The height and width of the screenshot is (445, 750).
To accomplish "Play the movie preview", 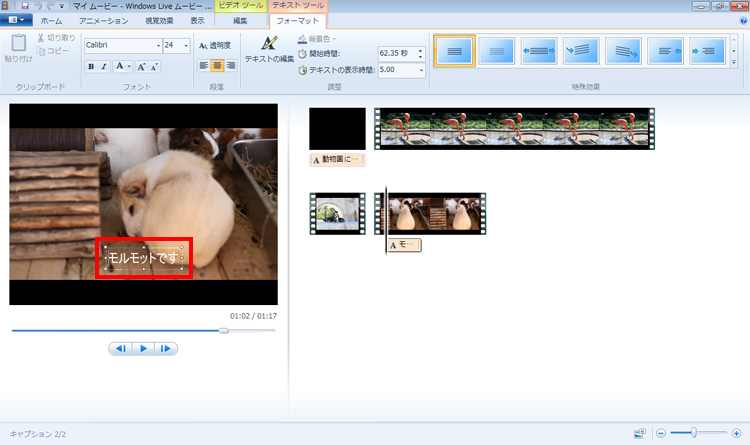I will pyautogui.click(x=143, y=348).
